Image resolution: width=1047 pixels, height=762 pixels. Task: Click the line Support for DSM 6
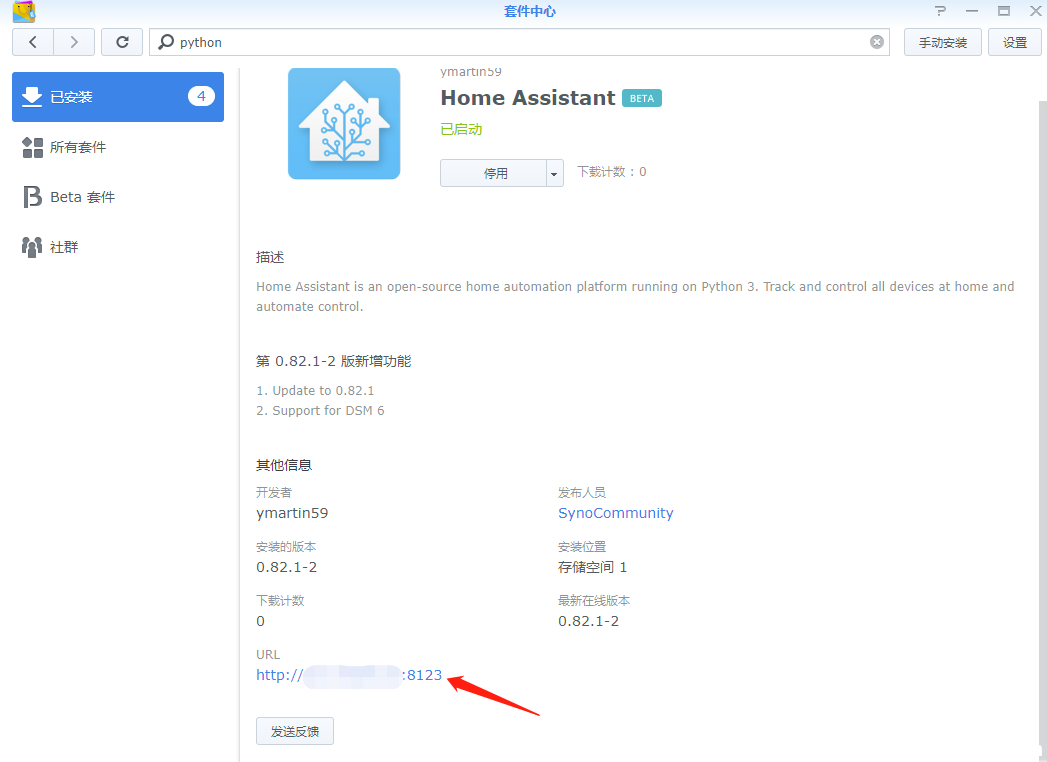(321, 411)
